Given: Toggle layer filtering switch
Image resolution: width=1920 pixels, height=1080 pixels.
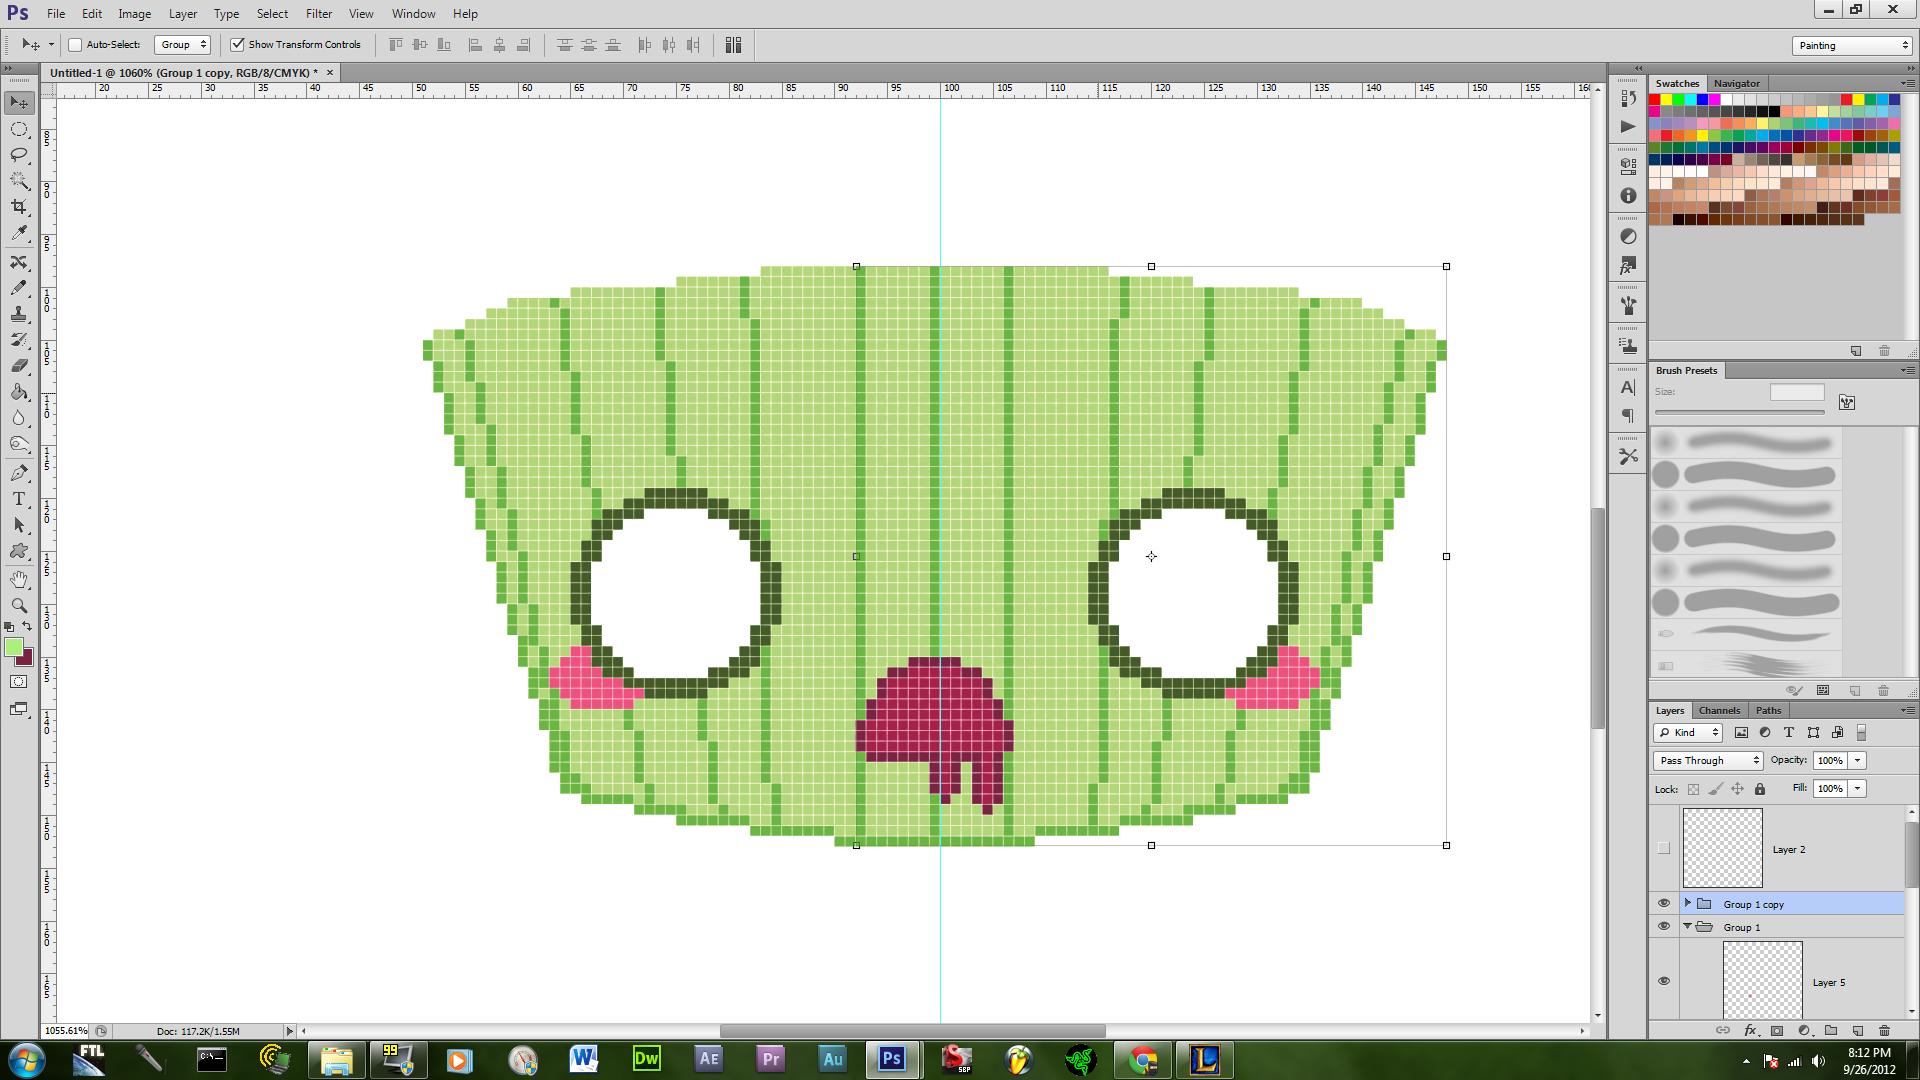Looking at the screenshot, I should (x=1861, y=733).
